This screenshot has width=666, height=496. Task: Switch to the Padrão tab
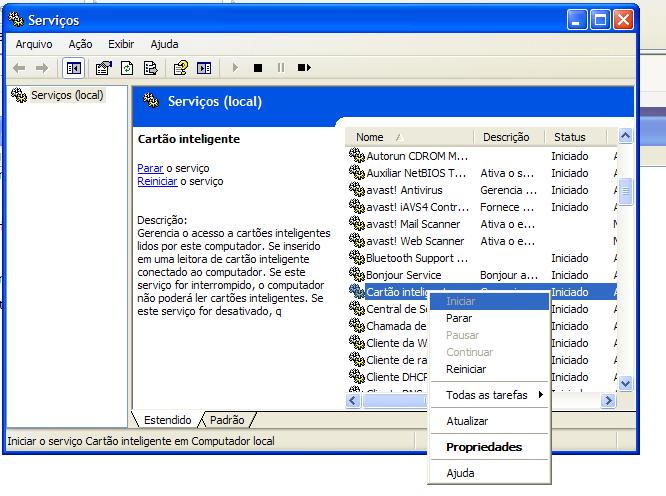pos(228,420)
